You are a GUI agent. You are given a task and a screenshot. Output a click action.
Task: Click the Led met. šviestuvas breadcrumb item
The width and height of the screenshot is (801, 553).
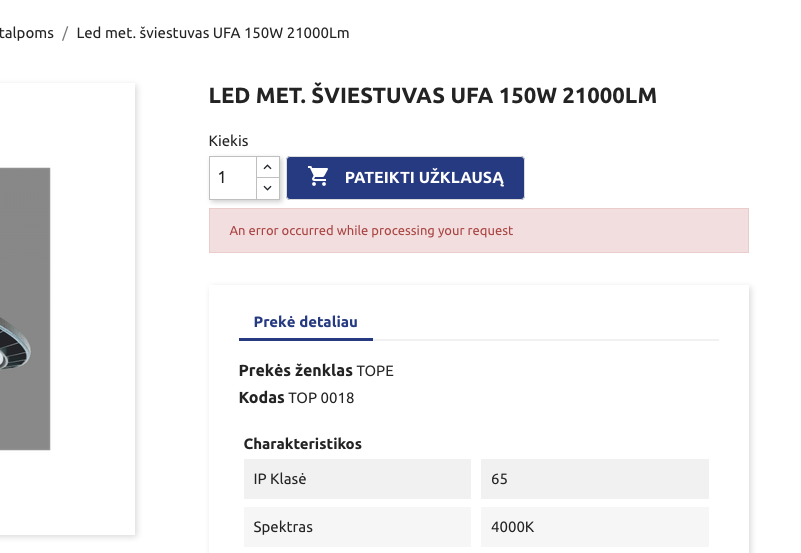point(213,33)
